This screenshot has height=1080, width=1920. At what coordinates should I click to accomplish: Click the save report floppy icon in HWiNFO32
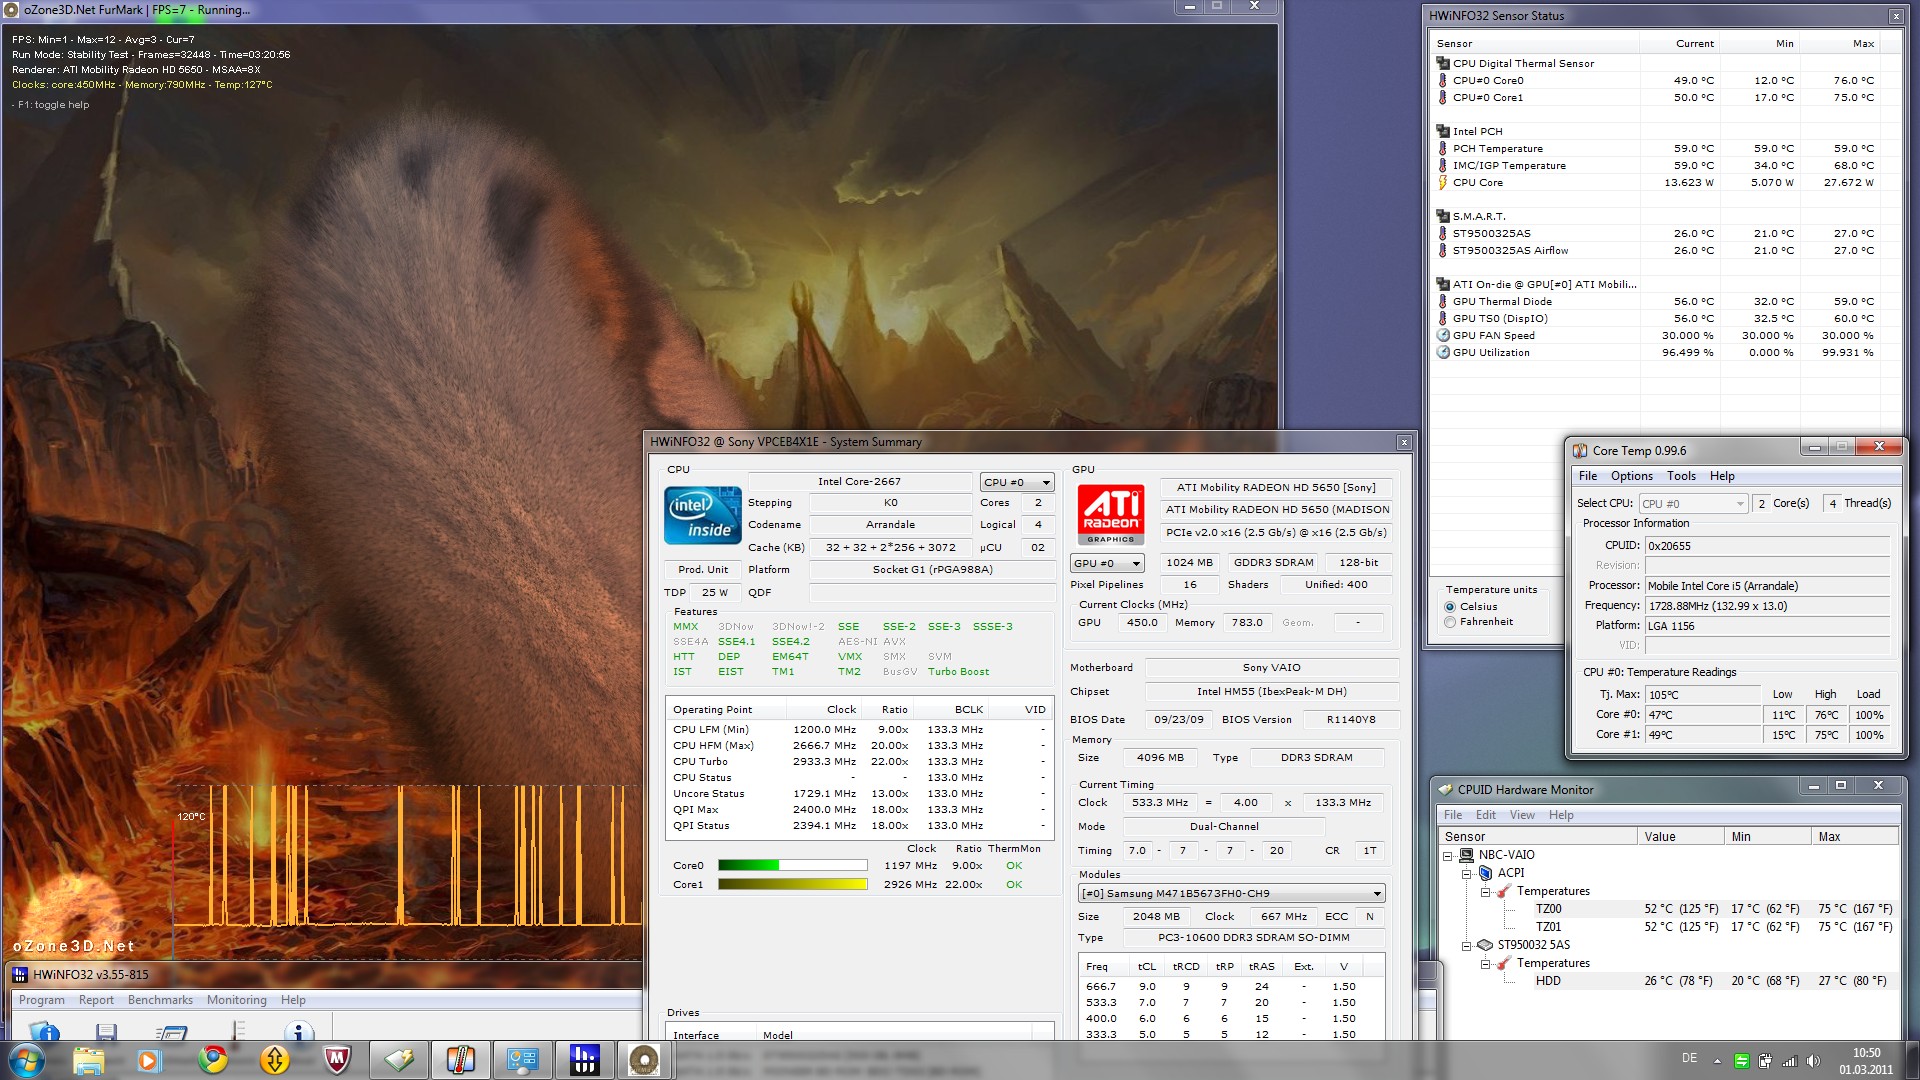[106, 1032]
